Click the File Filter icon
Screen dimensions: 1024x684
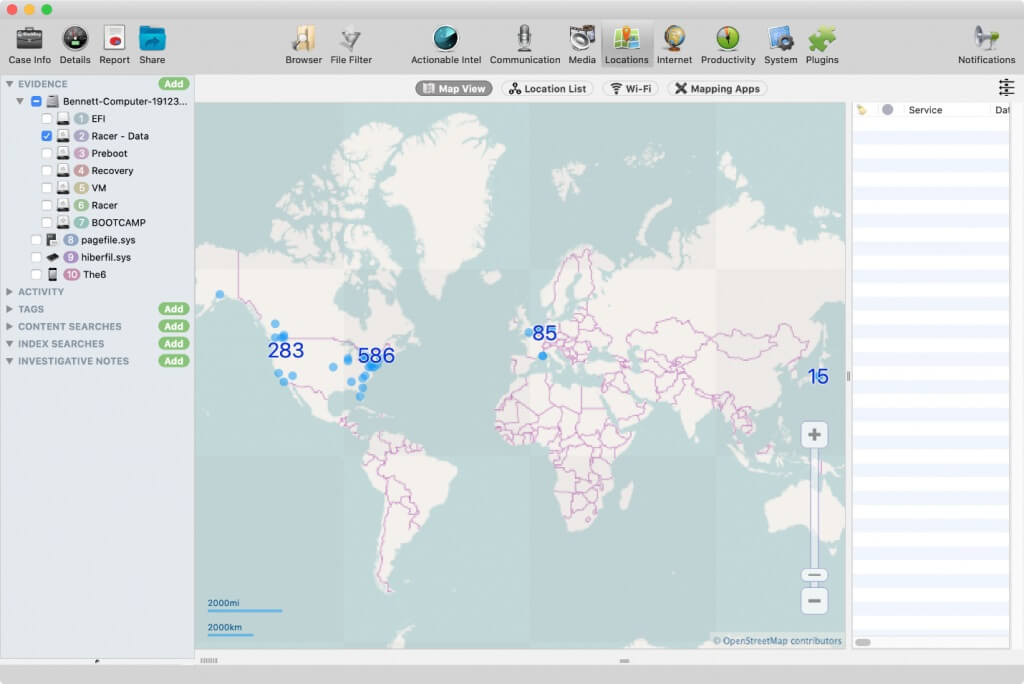point(351,40)
